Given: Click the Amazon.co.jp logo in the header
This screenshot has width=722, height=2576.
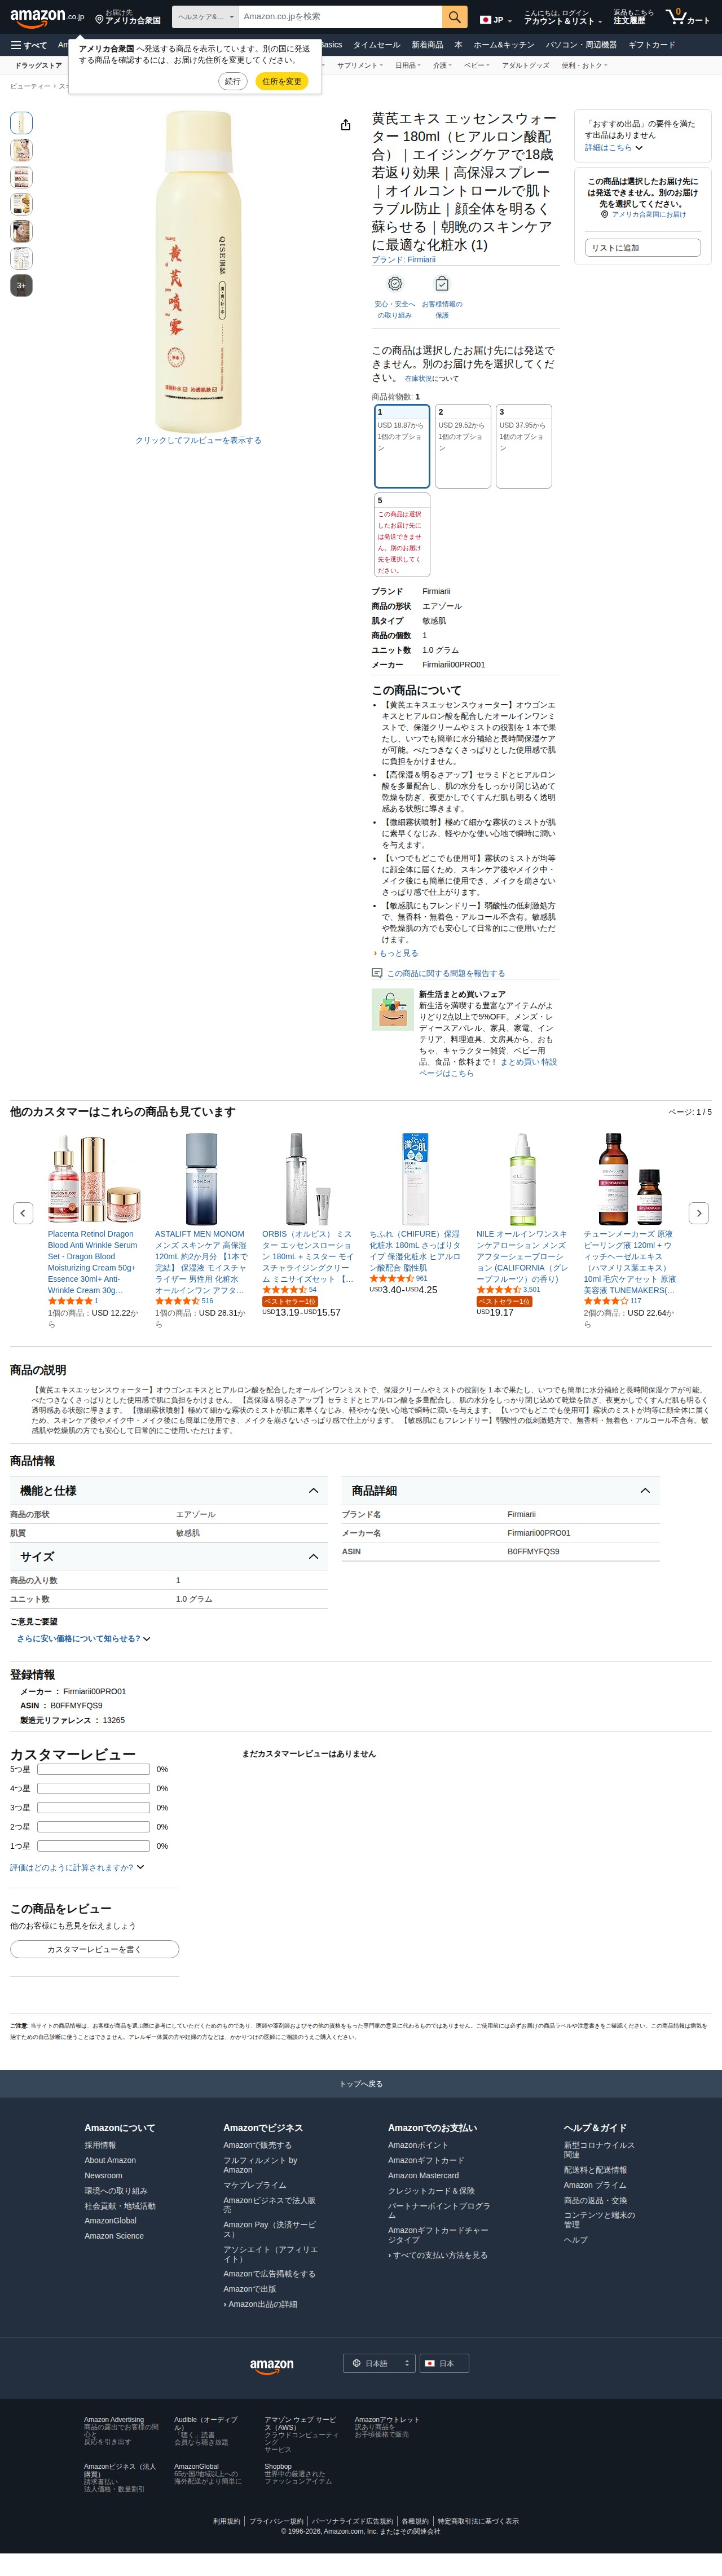Looking at the screenshot, I should point(47,17).
